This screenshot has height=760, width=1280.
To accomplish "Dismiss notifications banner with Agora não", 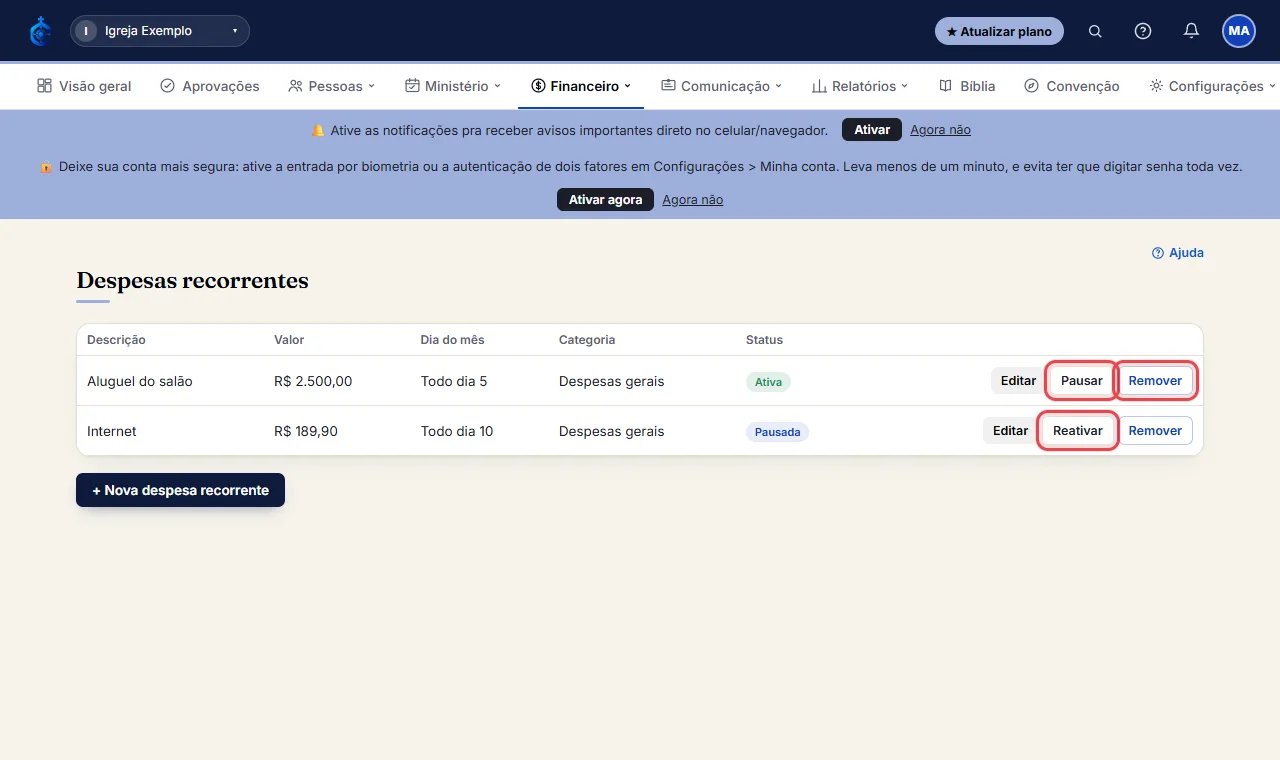I will [x=940, y=130].
